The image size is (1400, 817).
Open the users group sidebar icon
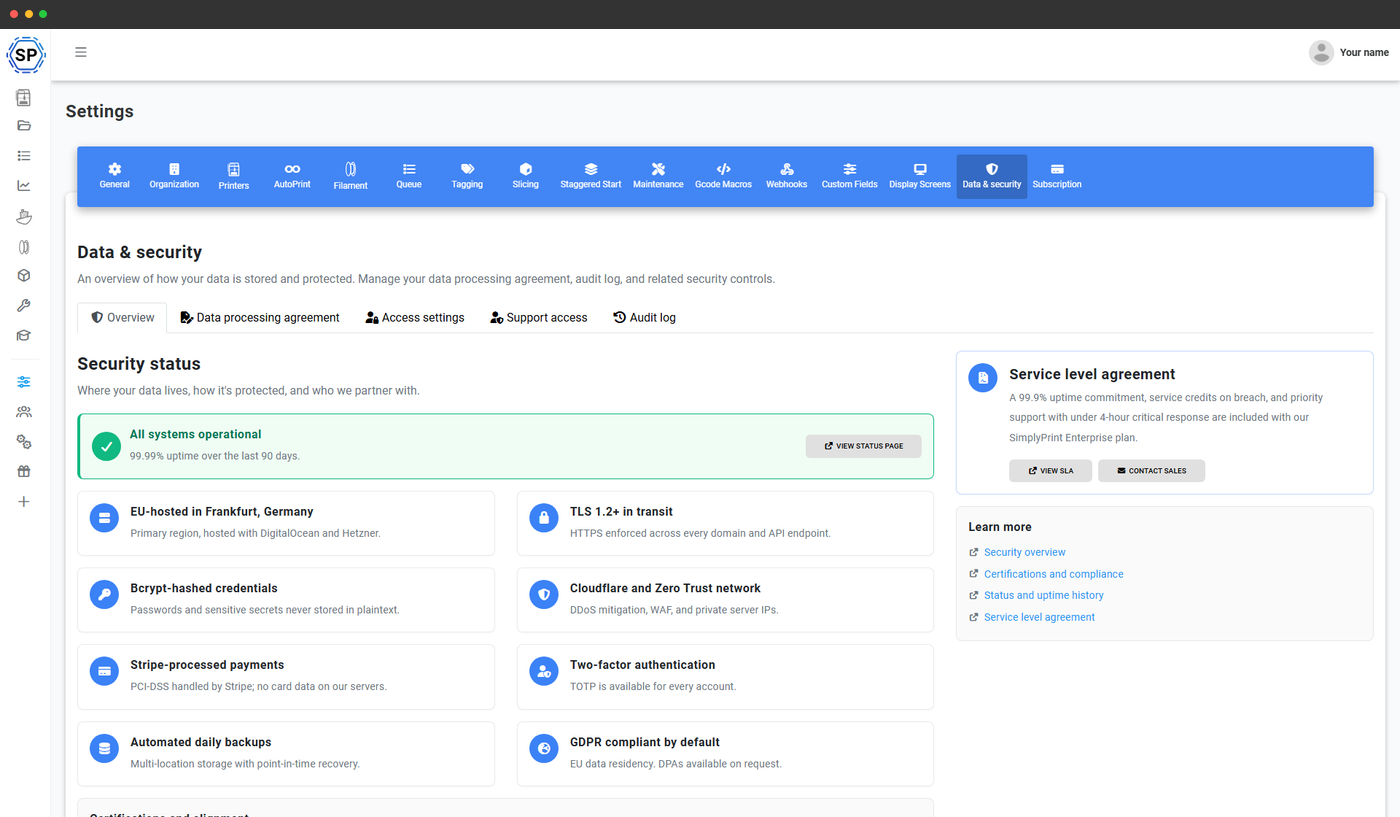(x=24, y=412)
